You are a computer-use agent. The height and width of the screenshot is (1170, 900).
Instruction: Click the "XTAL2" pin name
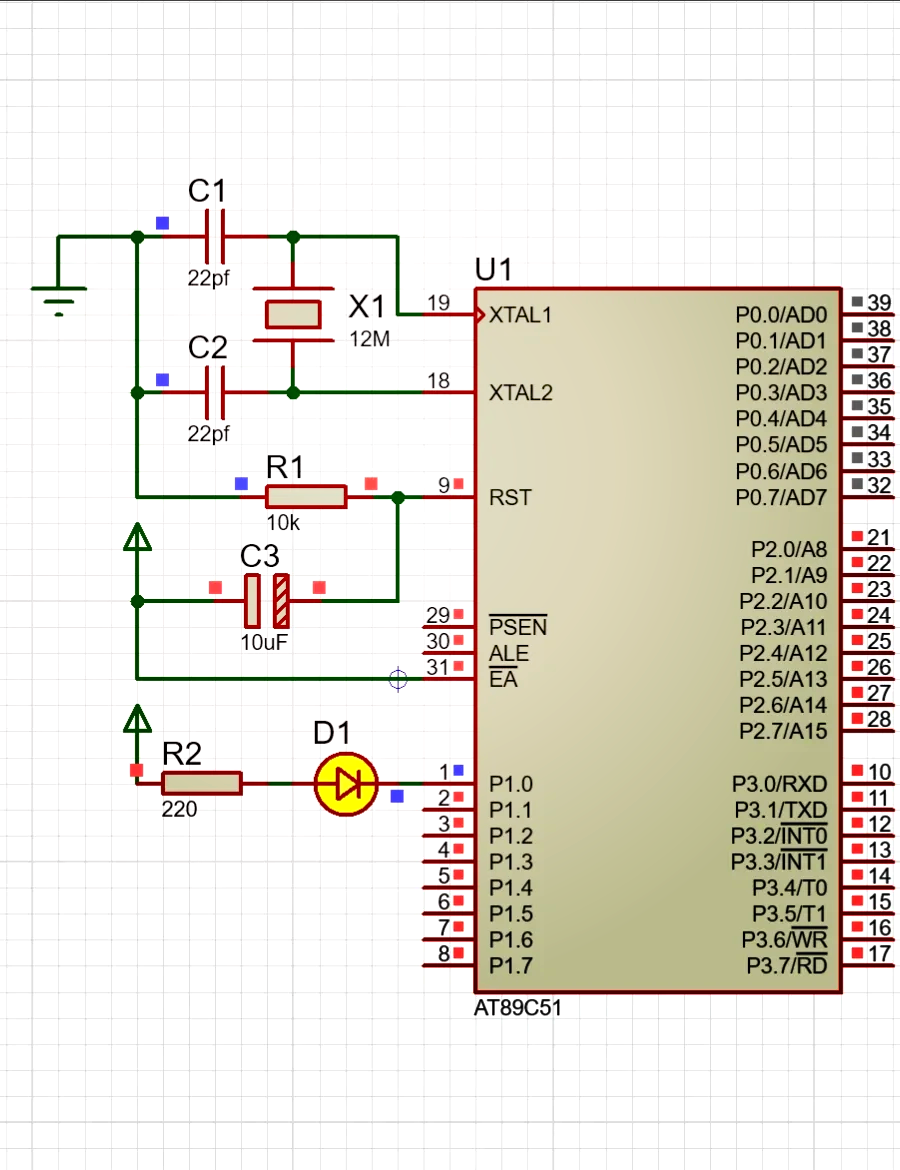(x=521, y=392)
